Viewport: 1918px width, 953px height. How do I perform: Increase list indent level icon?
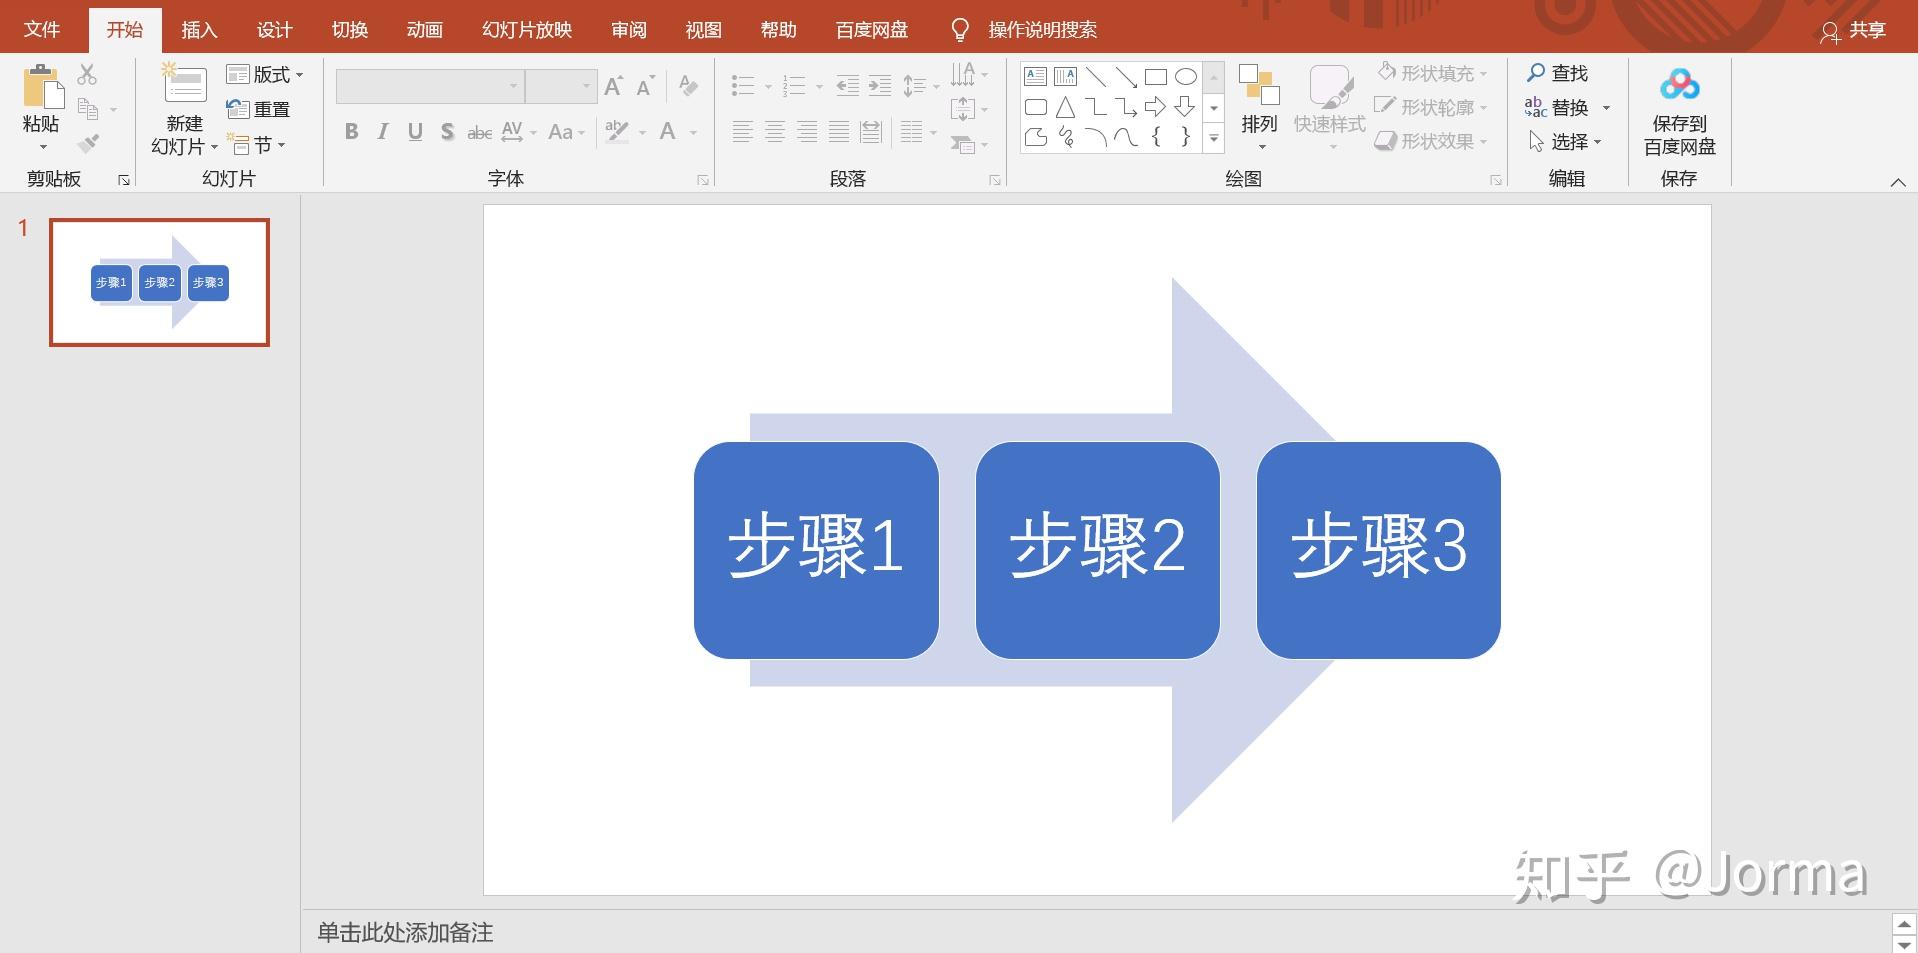pyautogui.click(x=880, y=86)
